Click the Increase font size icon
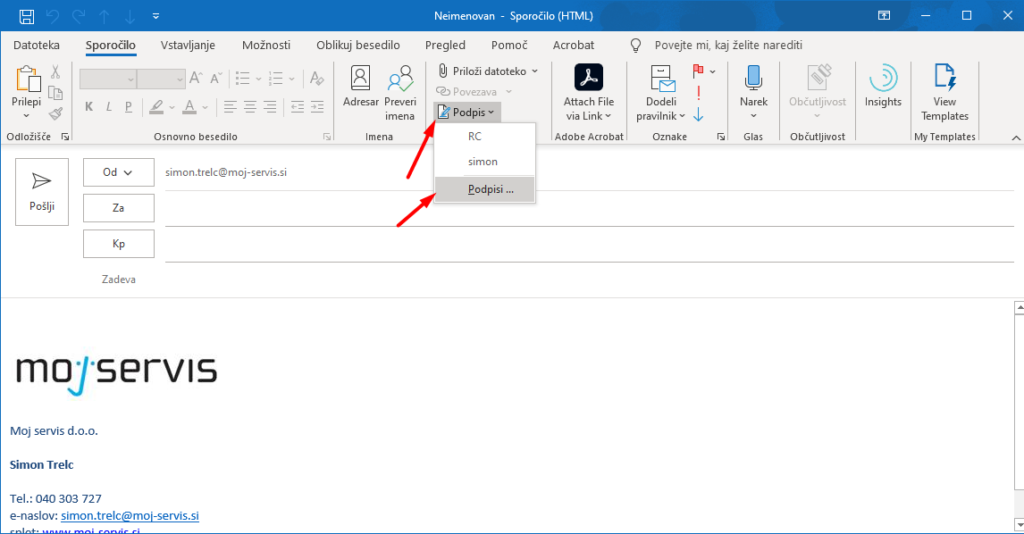This screenshot has height=534, width=1024. click(195, 78)
